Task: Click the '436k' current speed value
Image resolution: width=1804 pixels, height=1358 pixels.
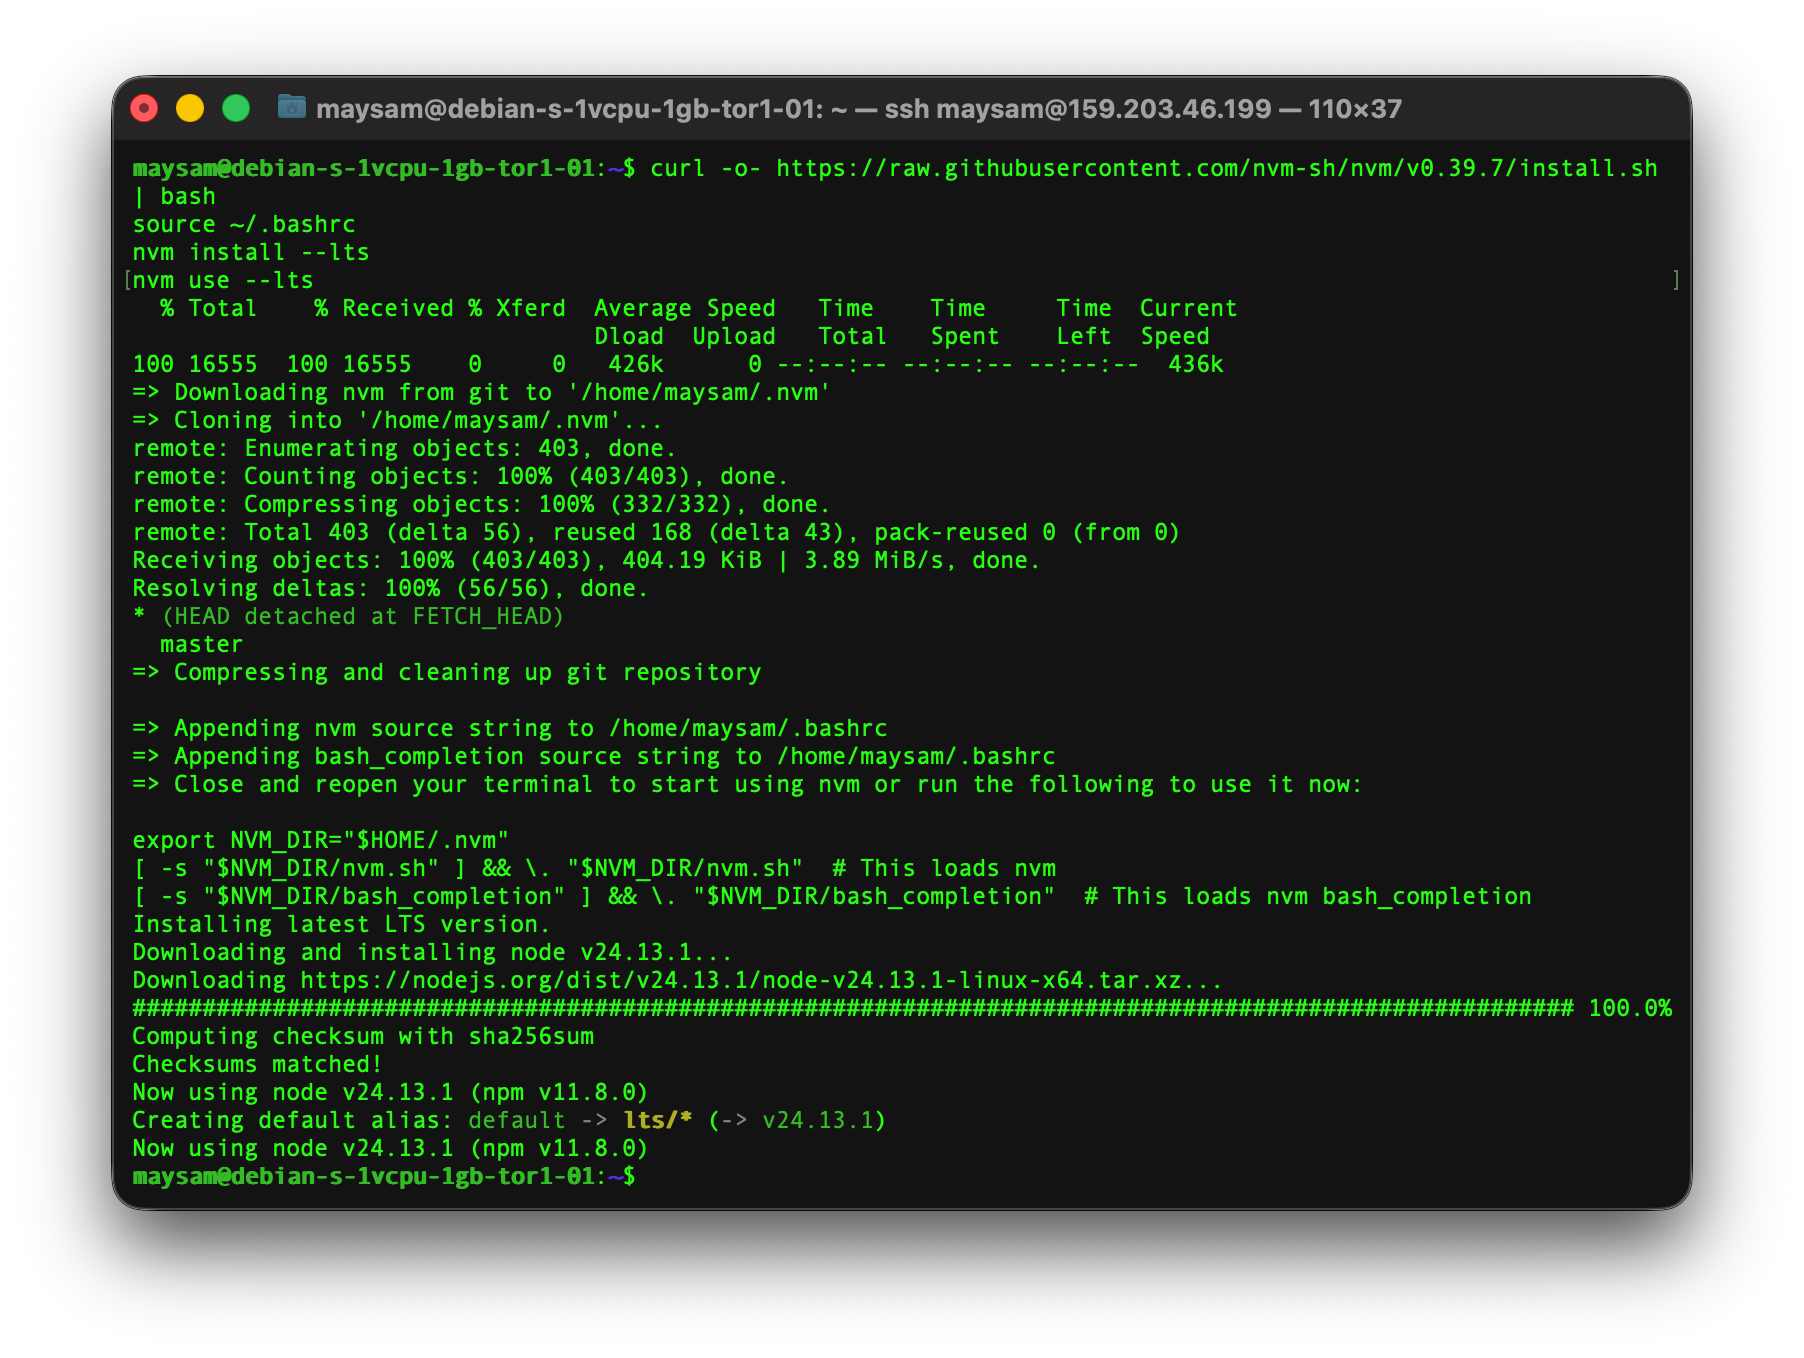Action: (x=1196, y=364)
